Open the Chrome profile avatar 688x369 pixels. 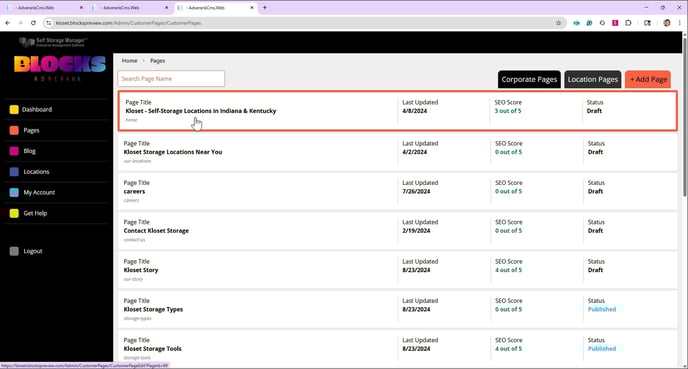pos(667,23)
